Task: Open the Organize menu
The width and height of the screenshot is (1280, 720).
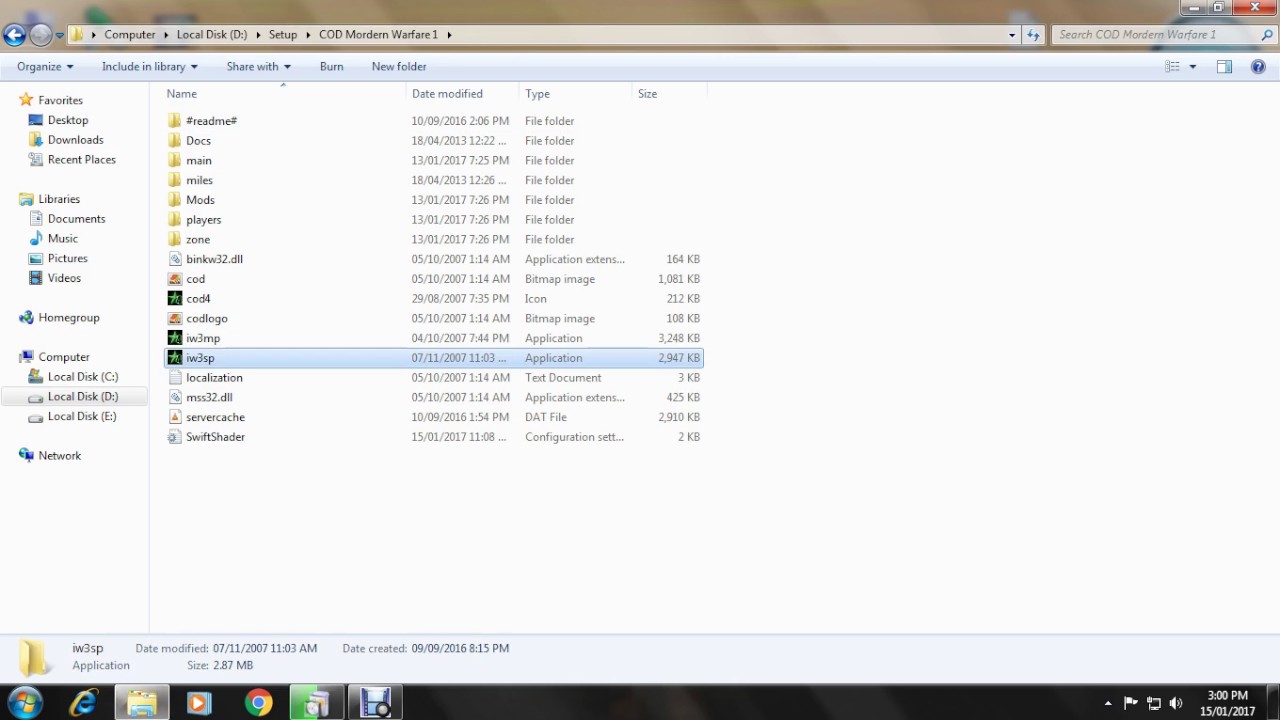Action: [45, 66]
